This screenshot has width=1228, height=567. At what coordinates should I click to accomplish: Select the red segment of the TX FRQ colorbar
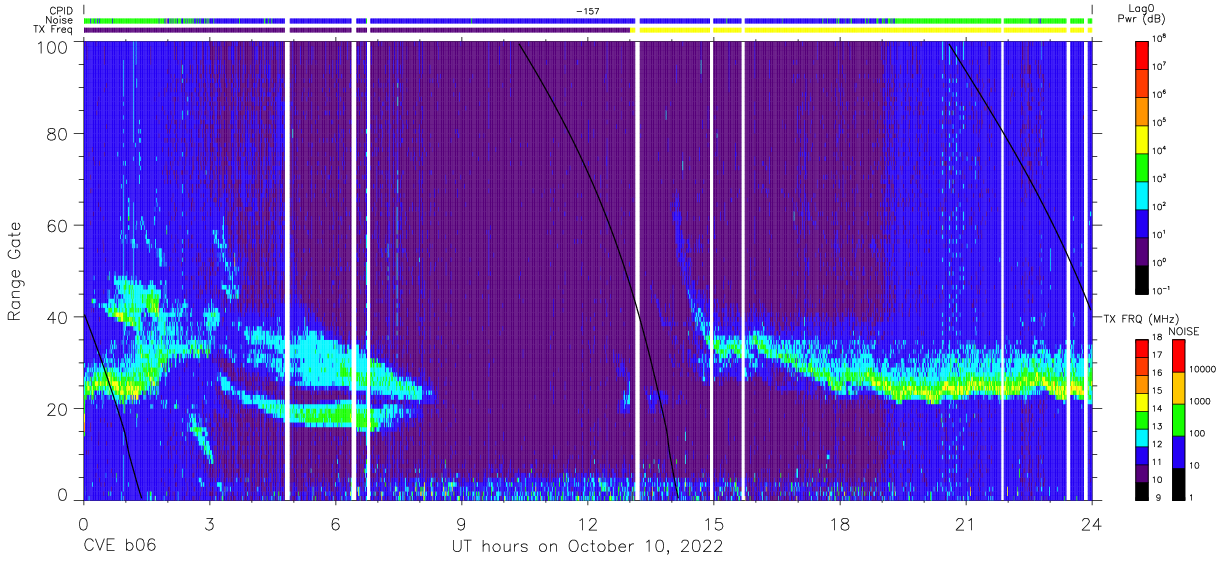tap(1143, 349)
